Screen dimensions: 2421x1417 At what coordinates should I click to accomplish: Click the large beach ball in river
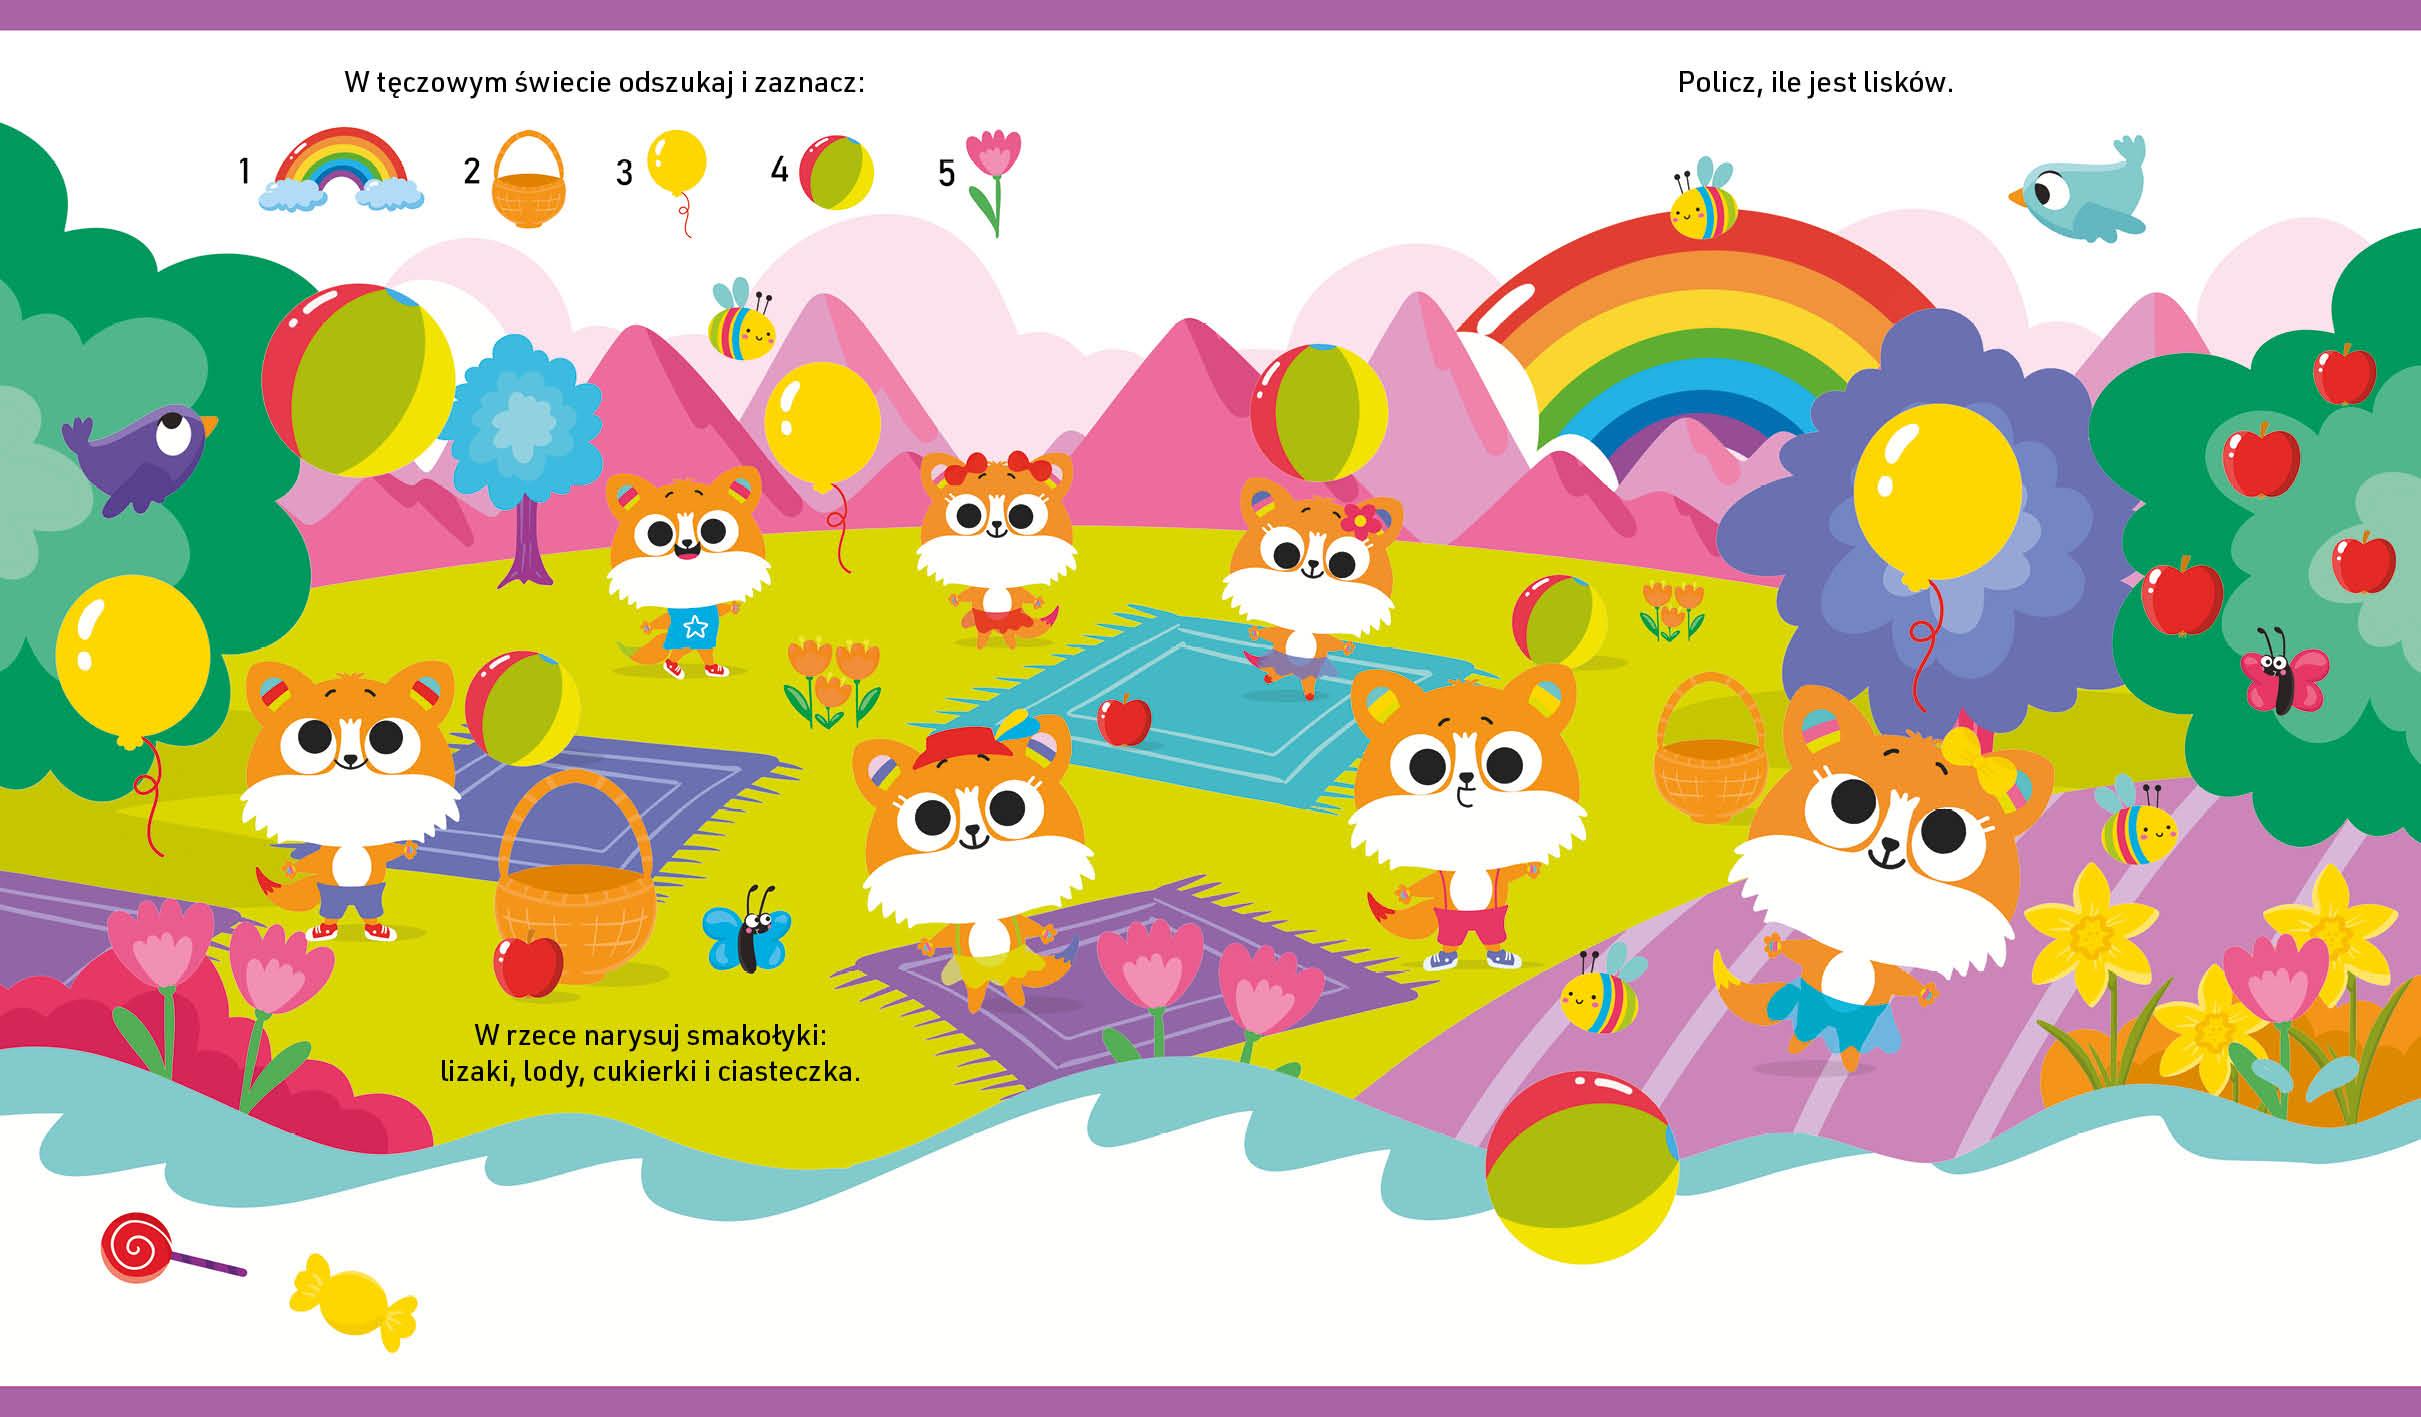click(1582, 1168)
